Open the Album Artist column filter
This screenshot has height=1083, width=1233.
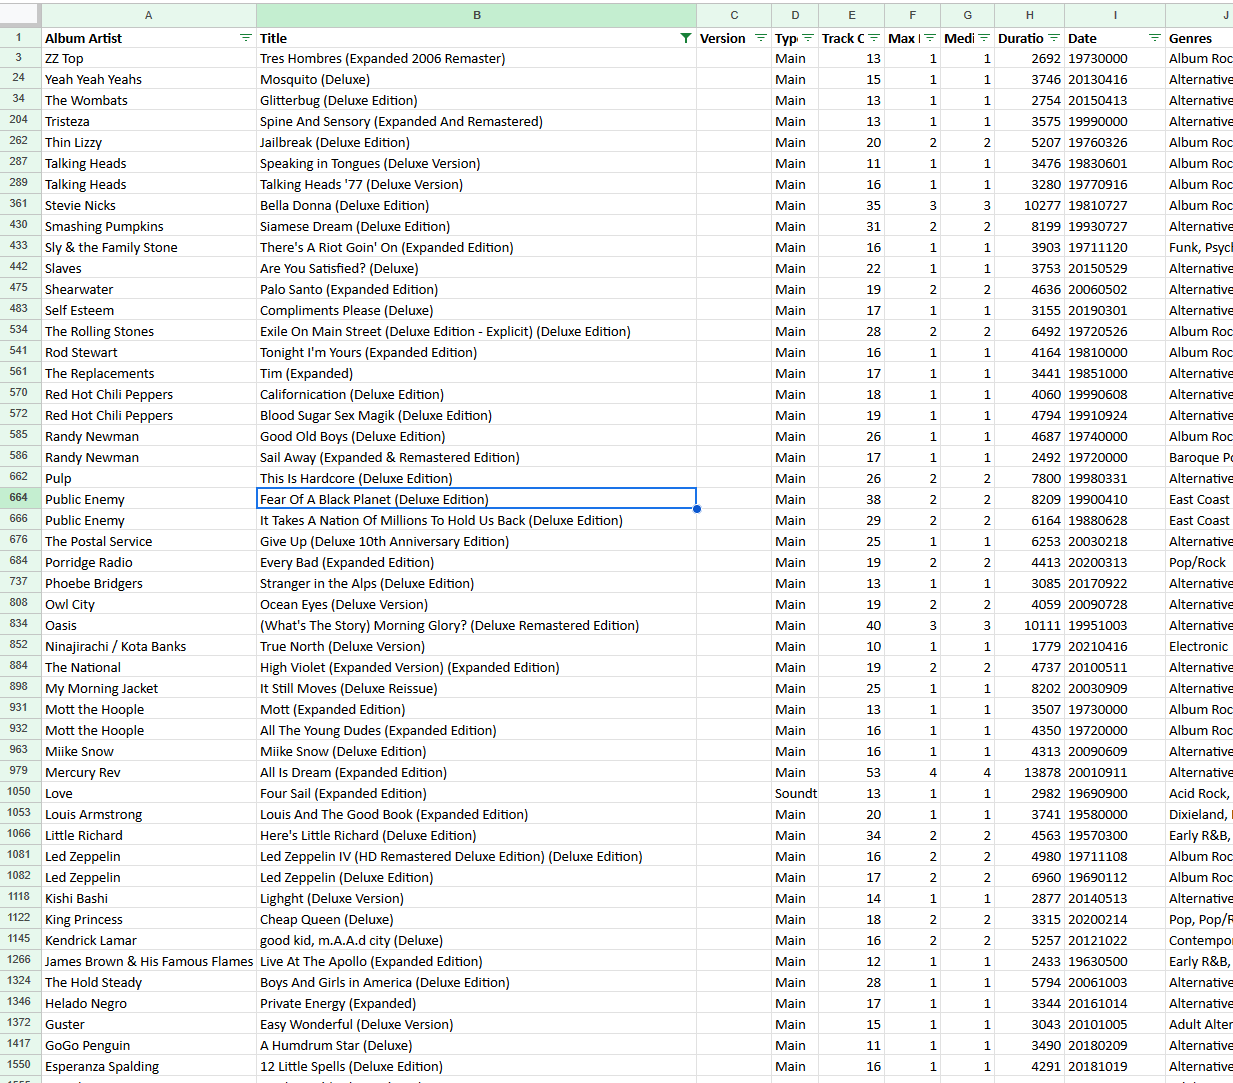[246, 38]
